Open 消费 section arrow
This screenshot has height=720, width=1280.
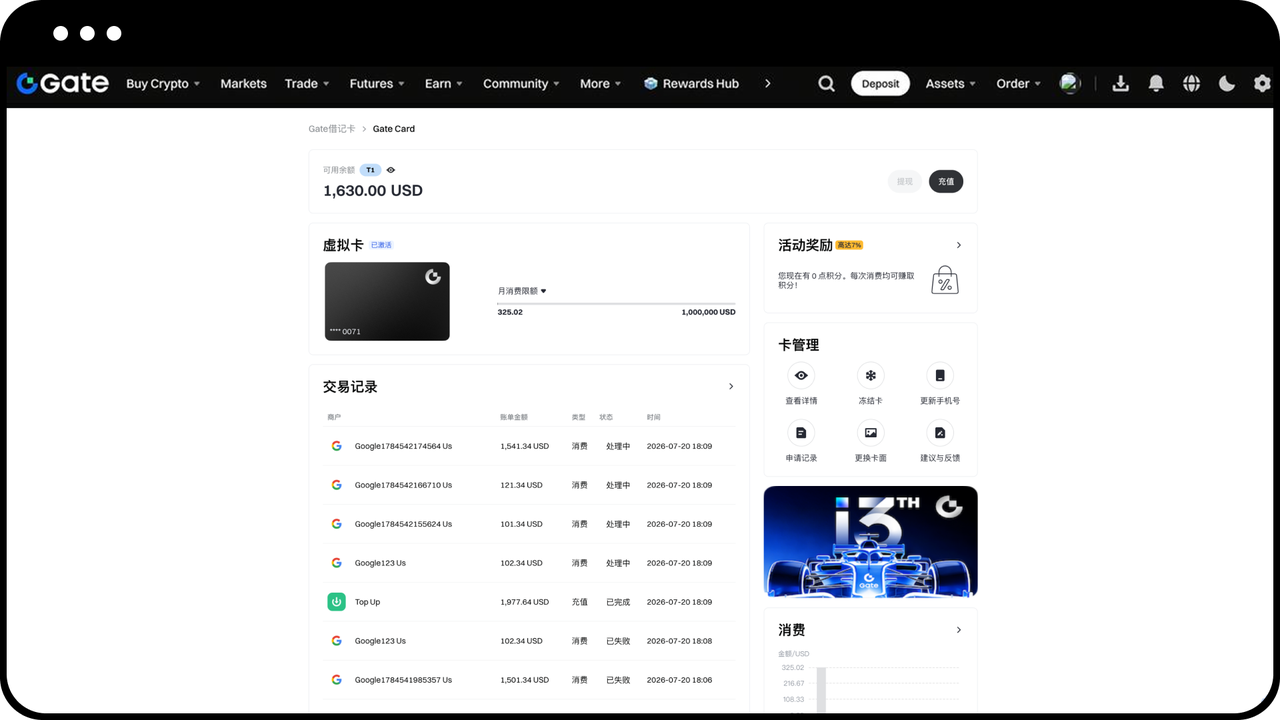[x=959, y=630]
